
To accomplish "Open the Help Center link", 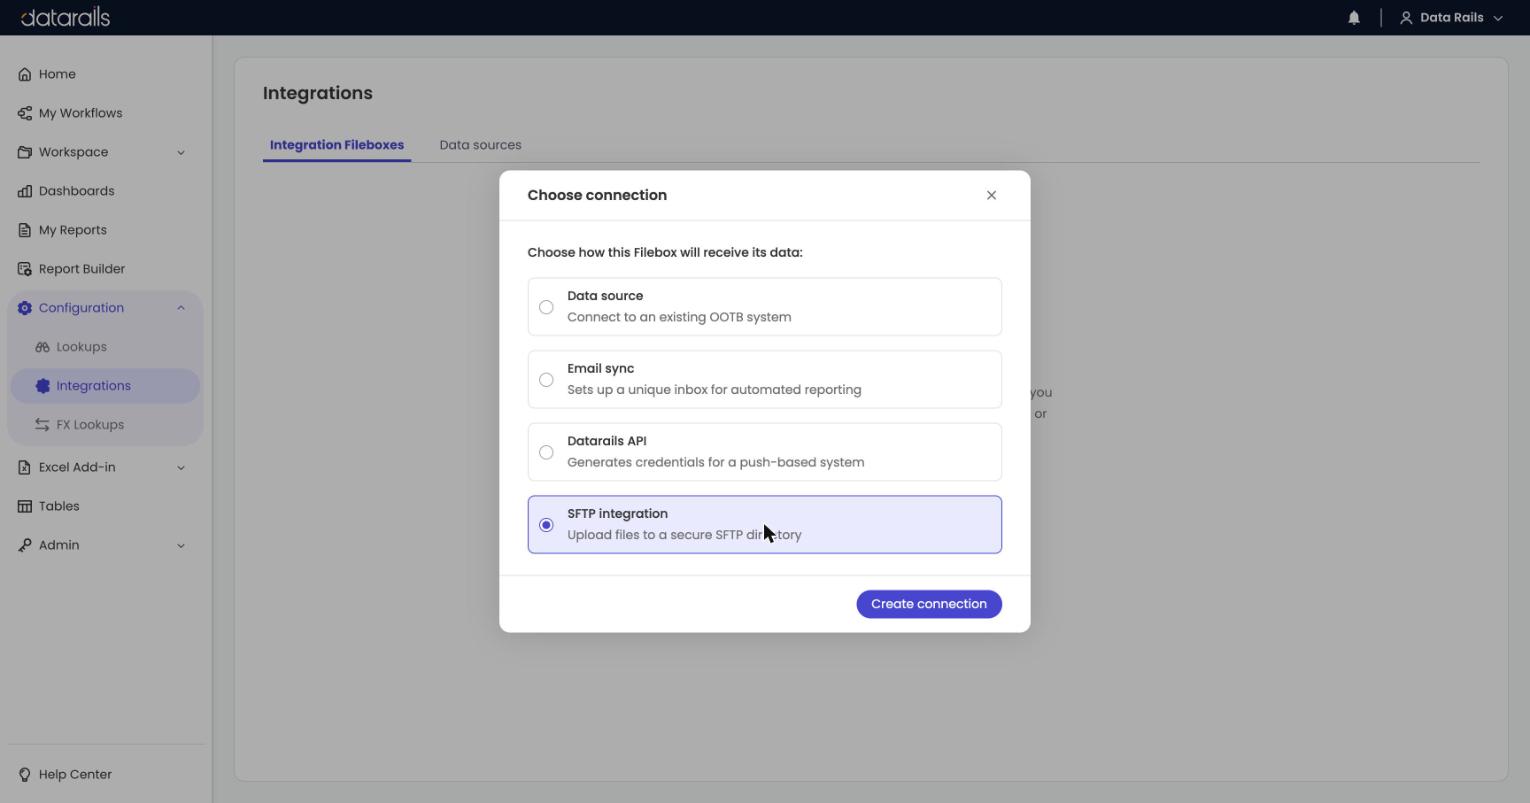I will point(75,775).
